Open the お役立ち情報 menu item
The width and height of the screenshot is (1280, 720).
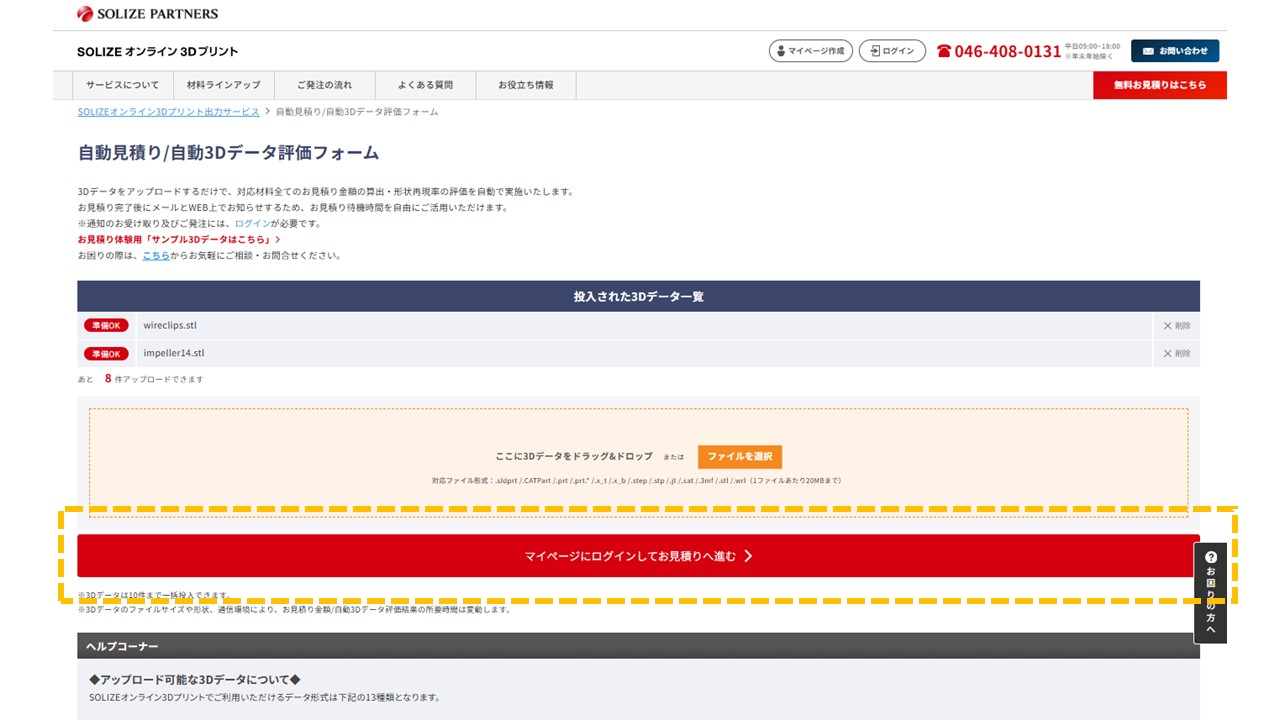(526, 85)
